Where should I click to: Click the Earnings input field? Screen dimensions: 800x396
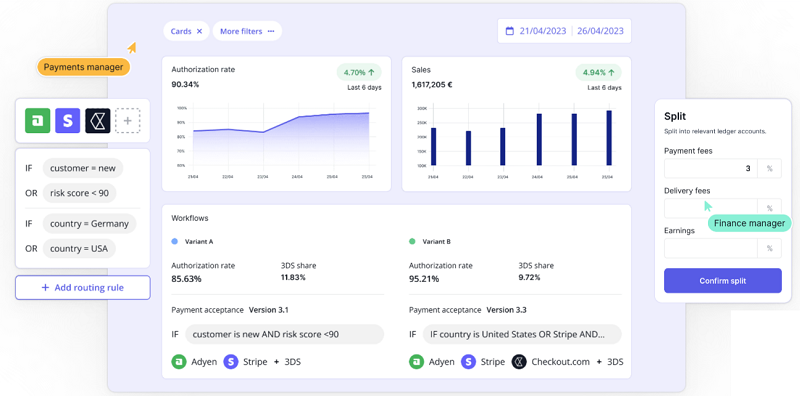coord(711,249)
